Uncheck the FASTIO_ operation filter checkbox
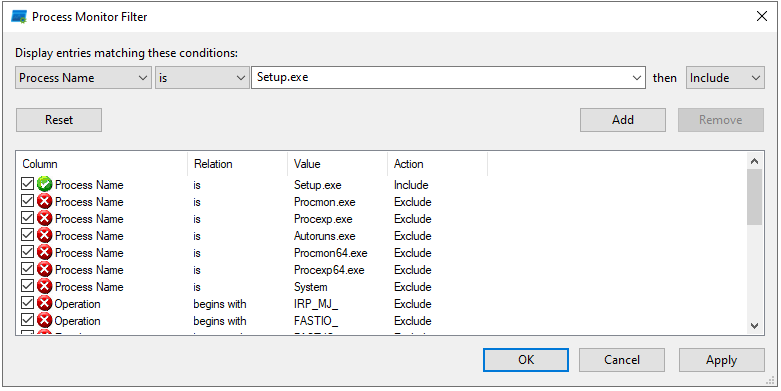The width and height of the screenshot is (781, 391). click(28, 320)
